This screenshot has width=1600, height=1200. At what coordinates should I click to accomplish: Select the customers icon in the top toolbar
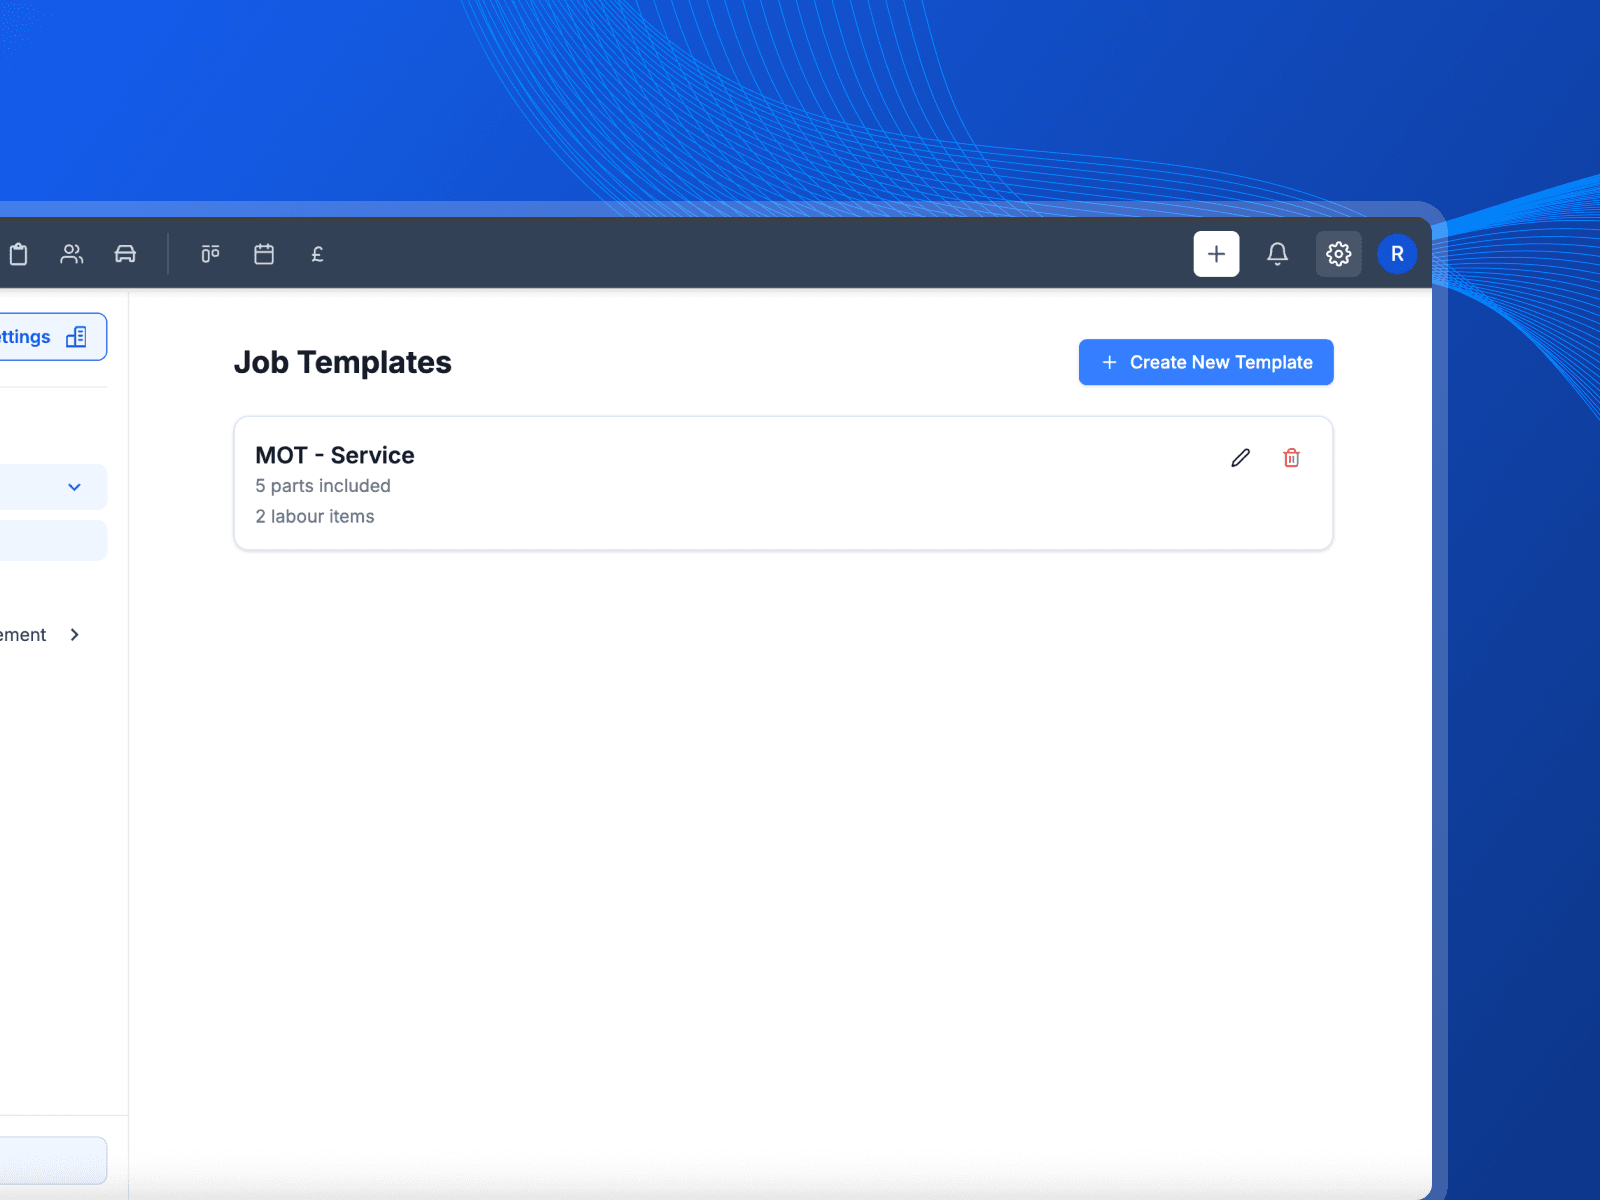[x=71, y=254]
